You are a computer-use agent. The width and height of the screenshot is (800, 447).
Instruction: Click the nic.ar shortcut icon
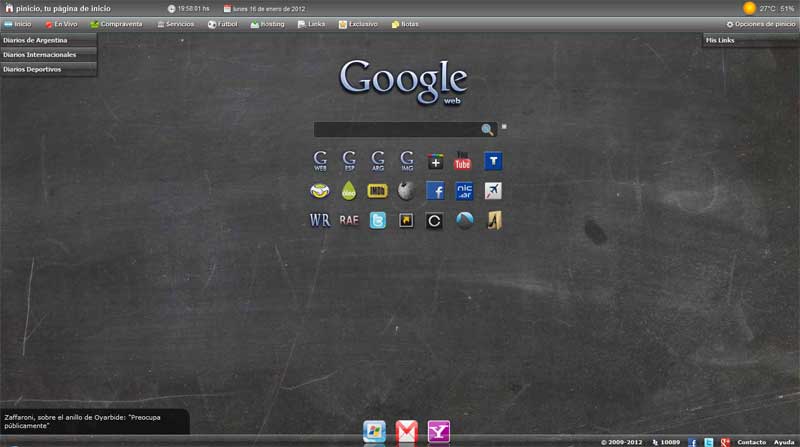point(464,191)
